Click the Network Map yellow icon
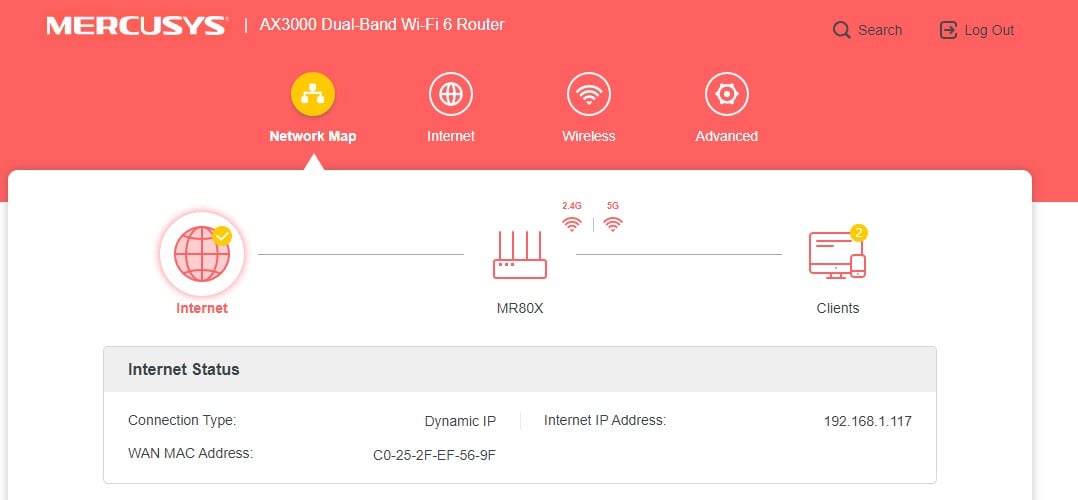 click(x=313, y=94)
